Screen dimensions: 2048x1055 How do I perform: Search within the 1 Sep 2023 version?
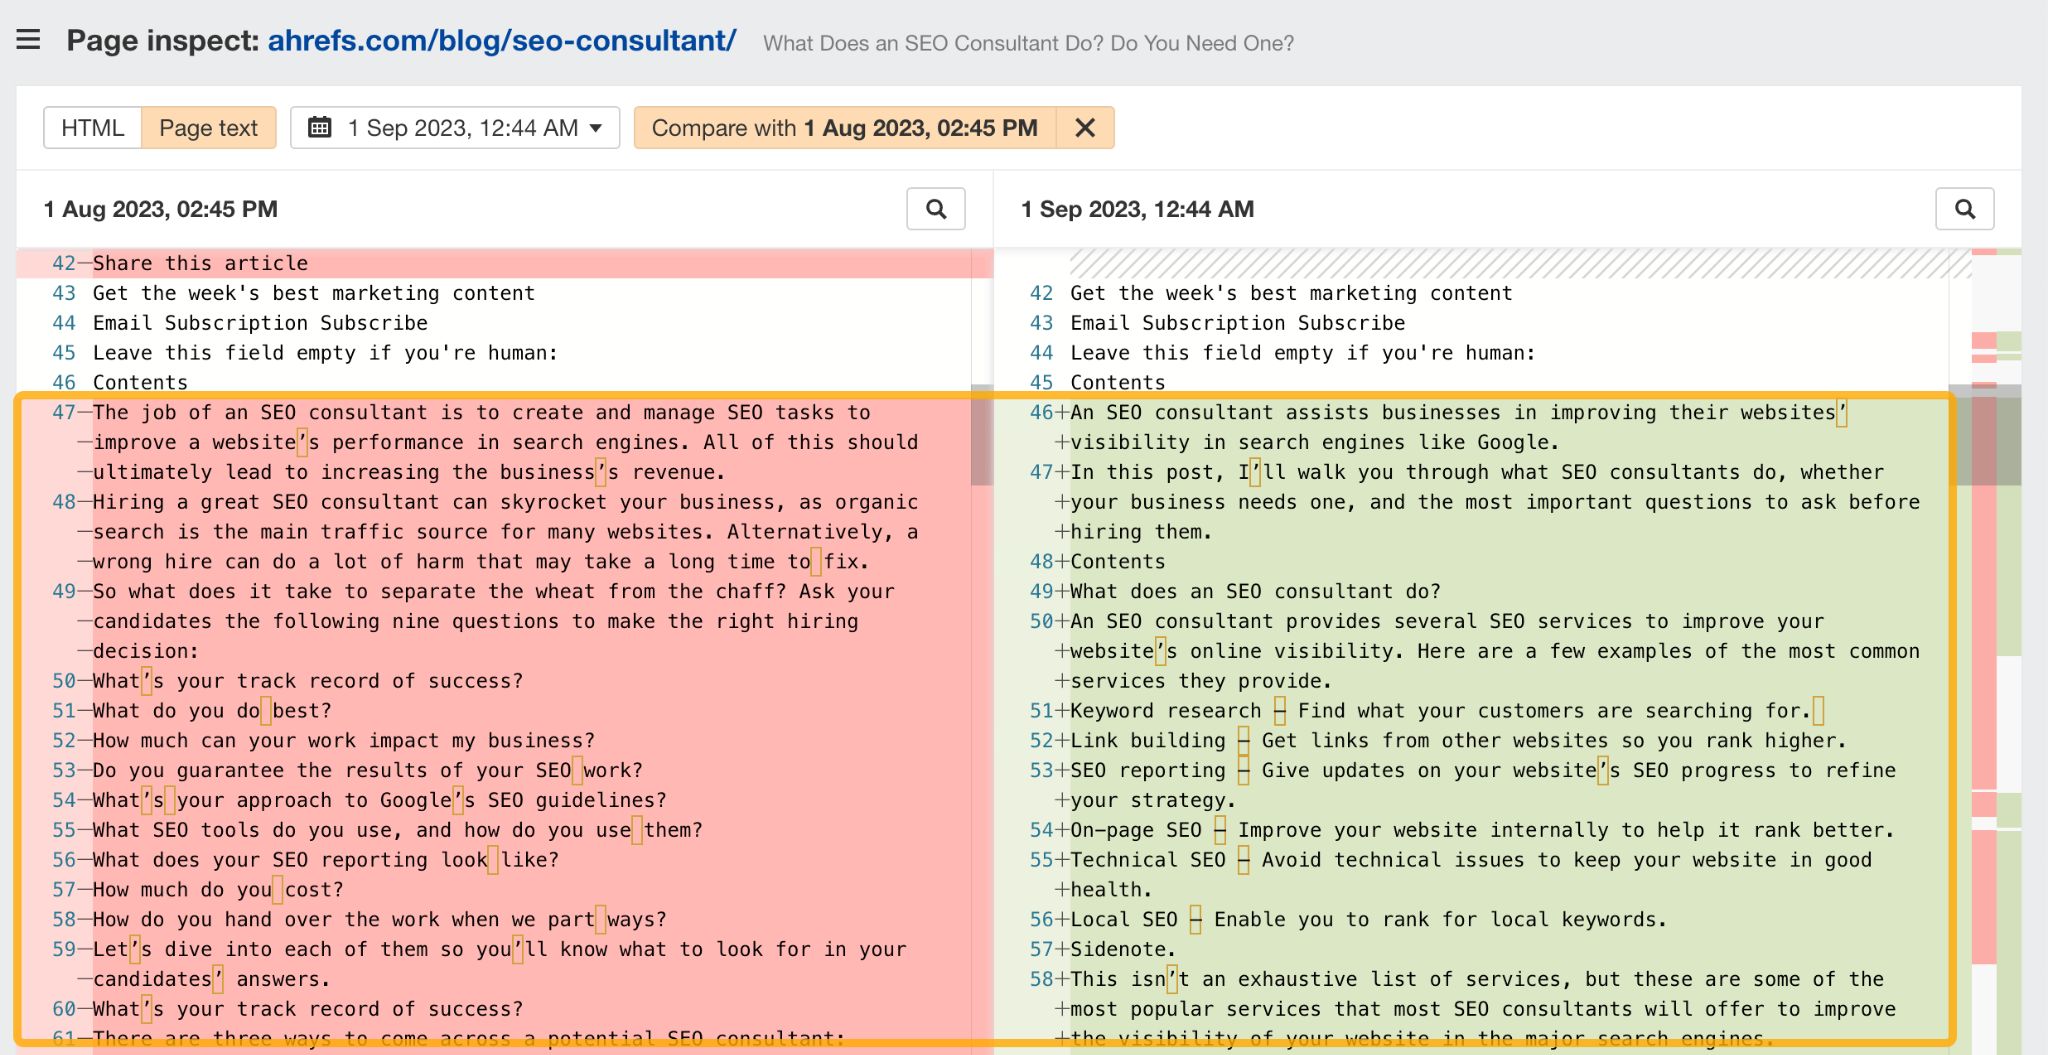coord(1964,209)
